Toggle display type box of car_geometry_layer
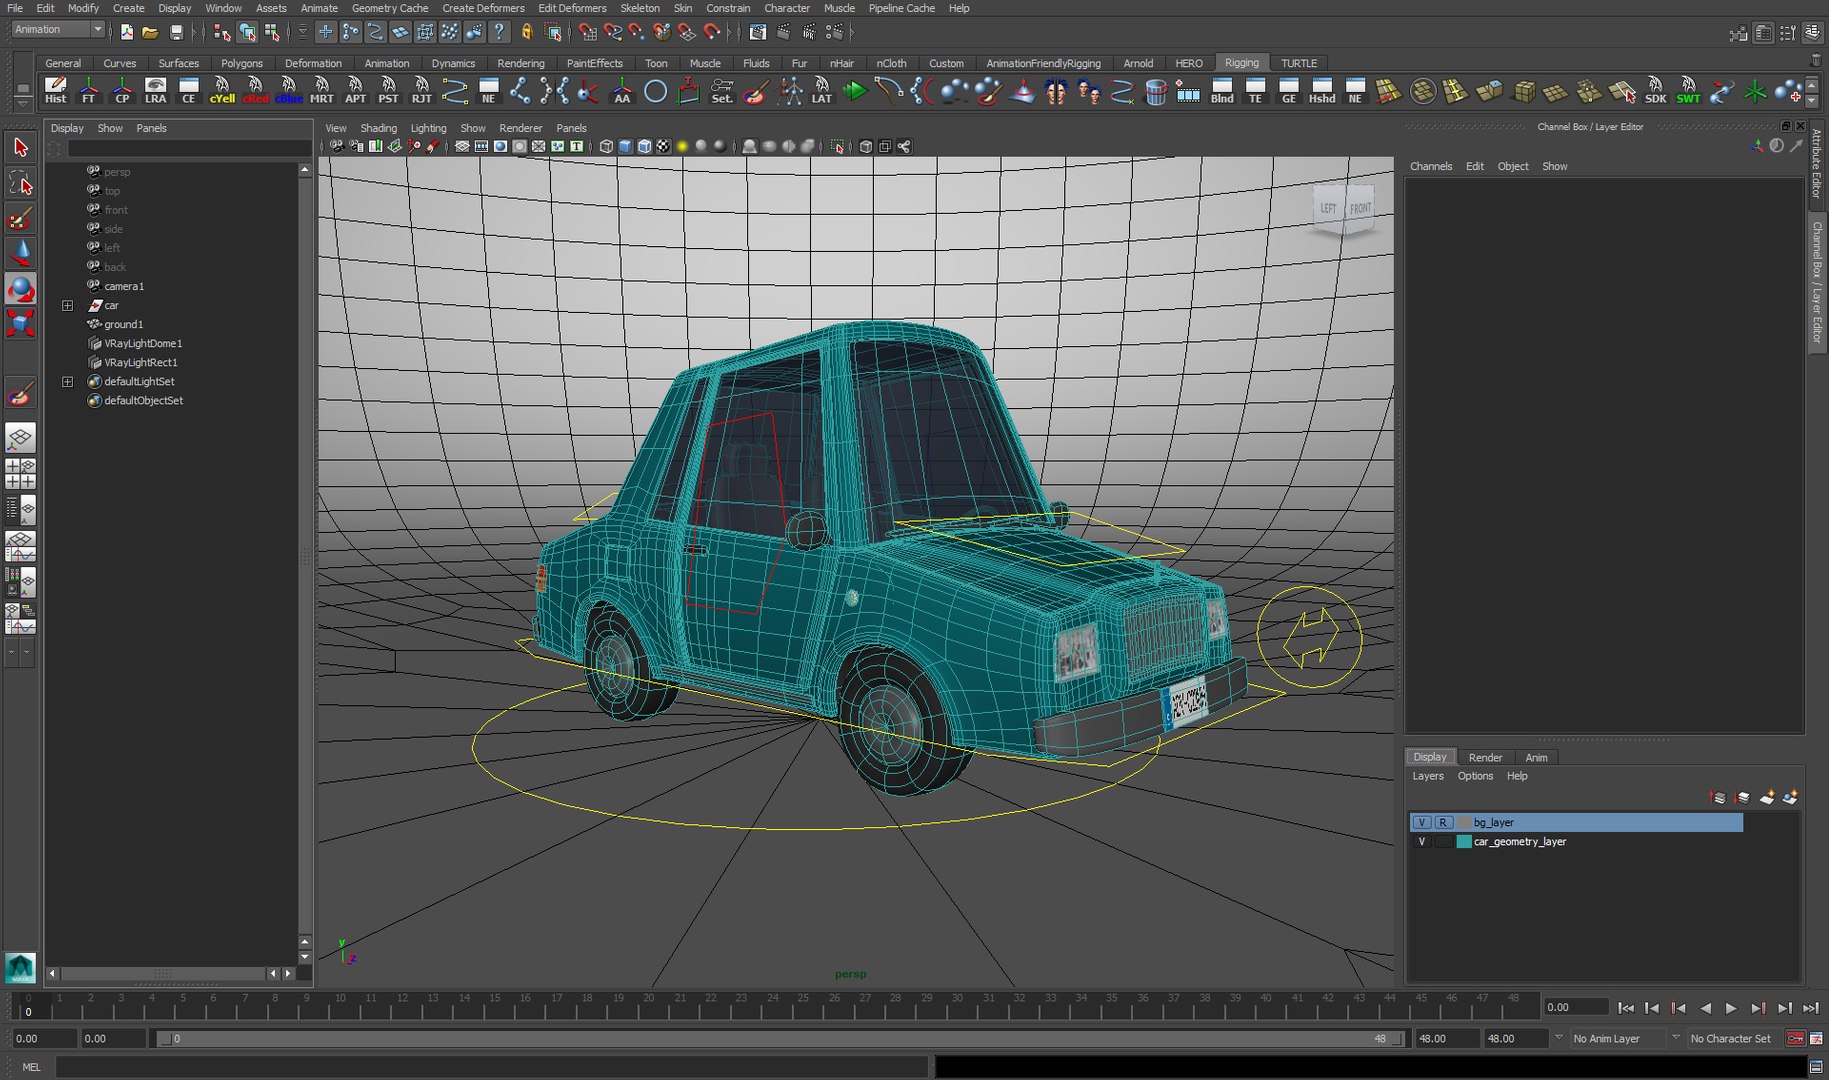The height and width of the screenshot is (1080, 1829). click(x=1443, y=841)
